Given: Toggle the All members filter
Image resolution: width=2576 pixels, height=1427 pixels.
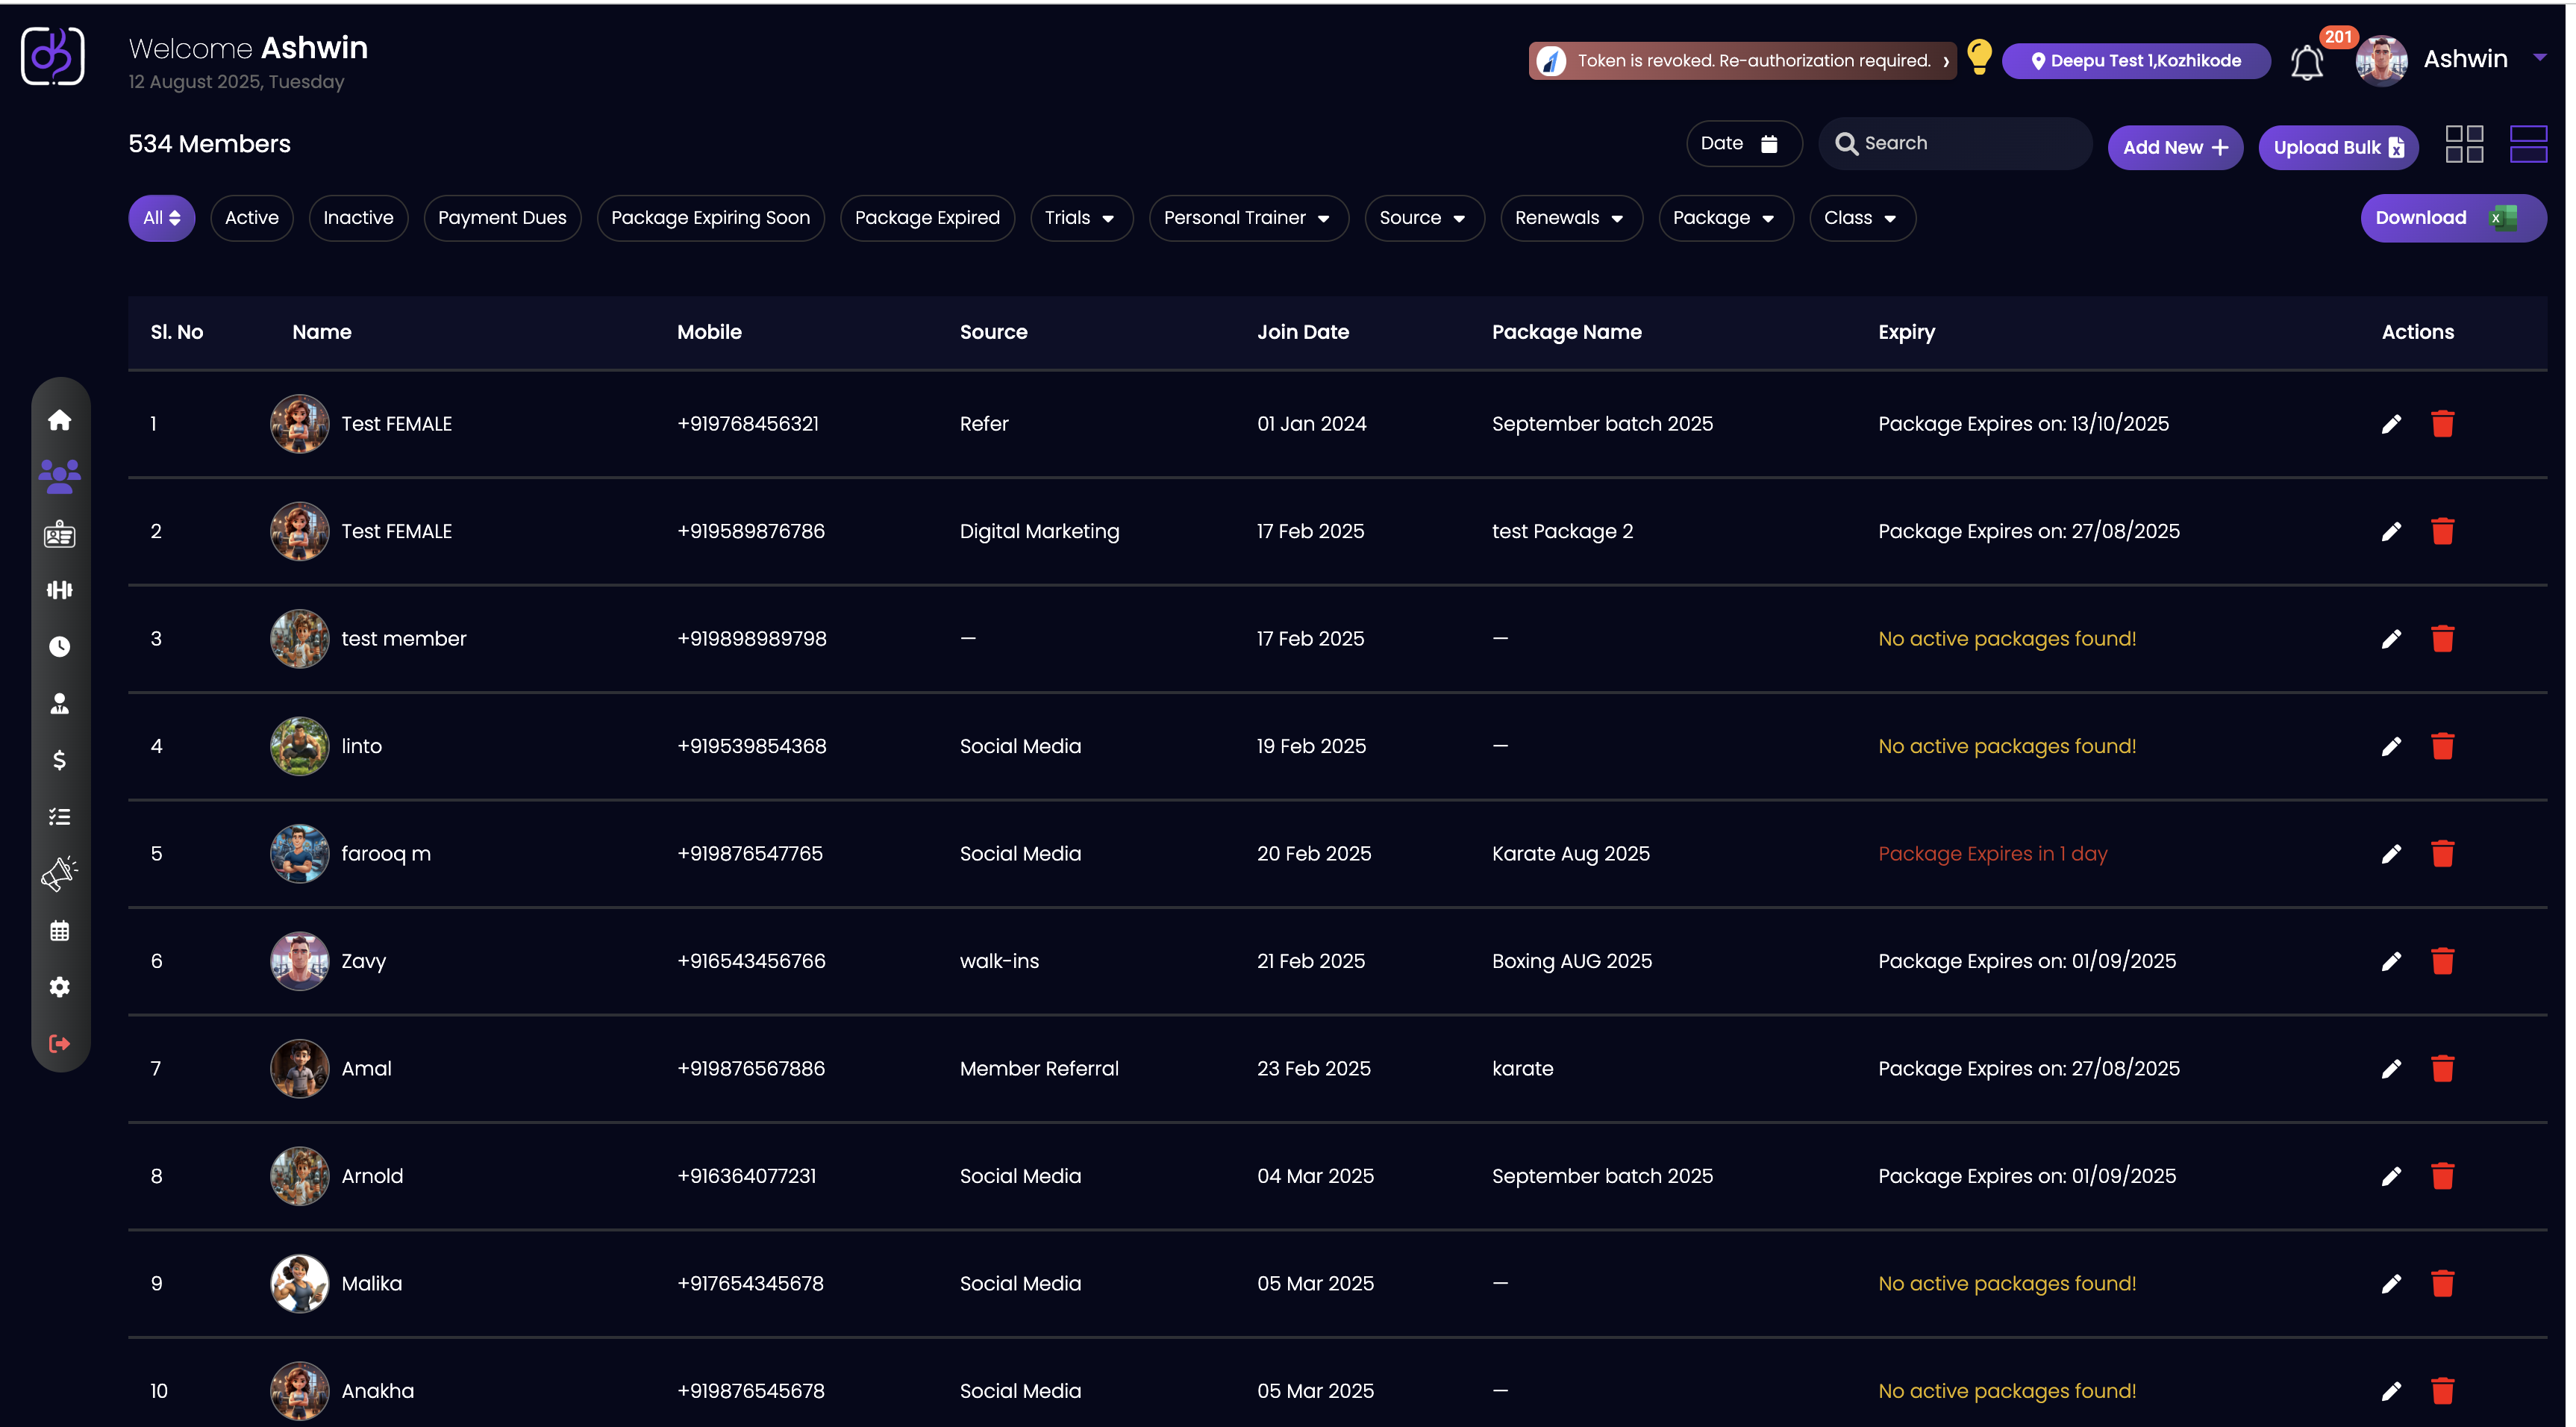Looking at the screenshot, I should [161, 218].
